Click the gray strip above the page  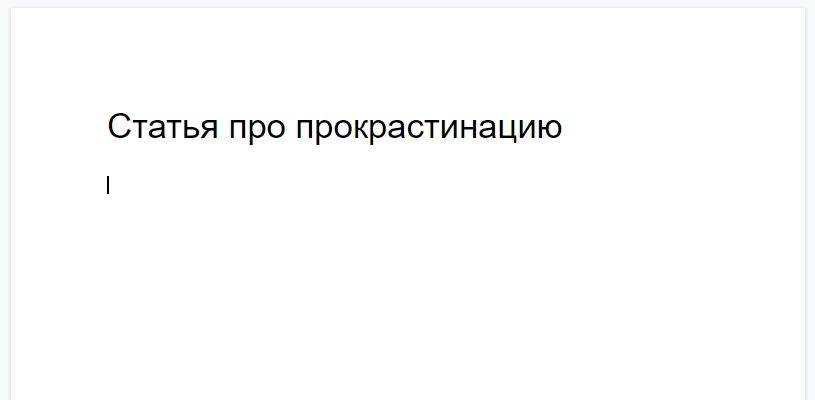coord(400,3)
